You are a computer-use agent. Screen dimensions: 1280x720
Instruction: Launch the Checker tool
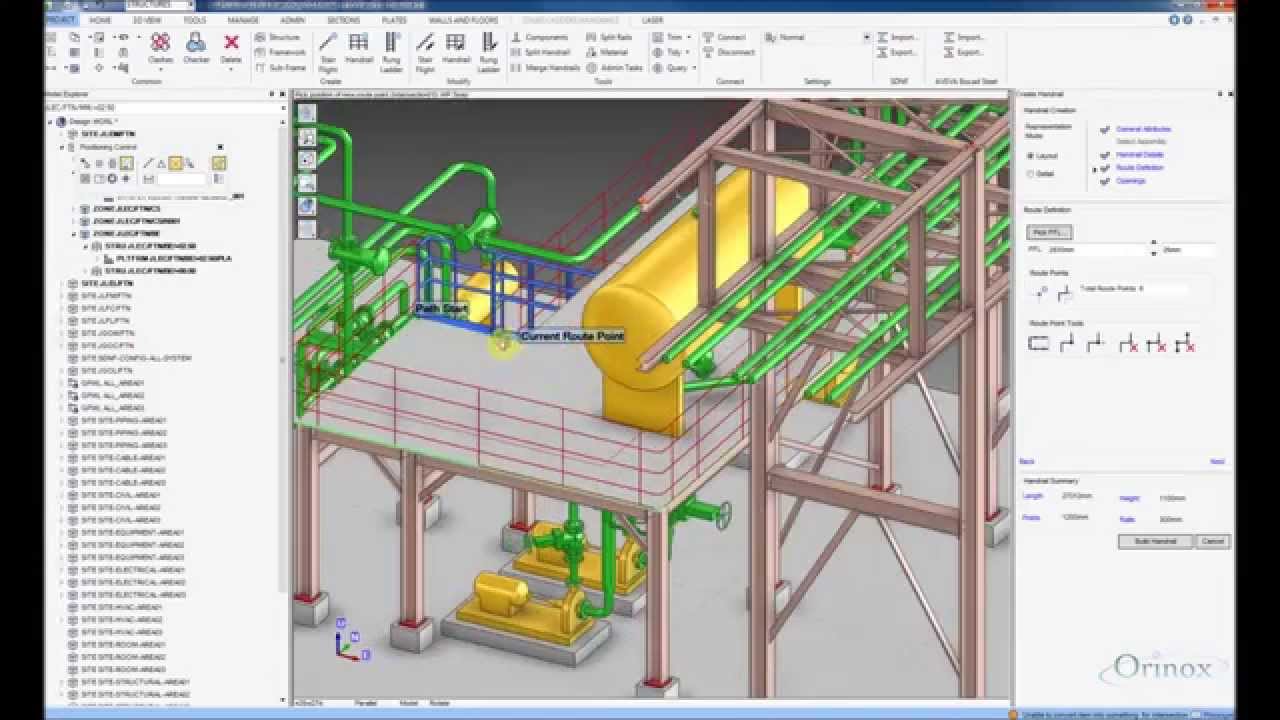click(x=196, y=47)
